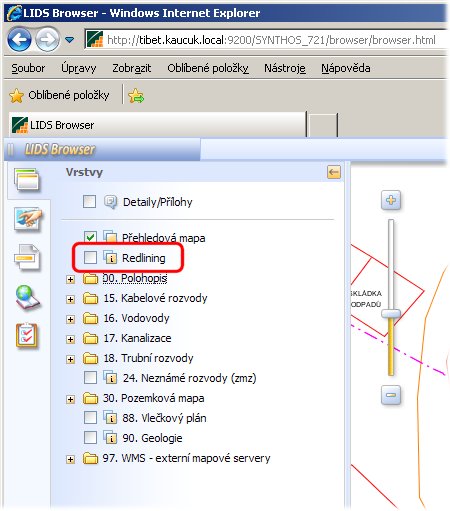The width and height of the screenshot is (450, 511).
Task: Open the Nástroje menu
Action: [285, 68]
